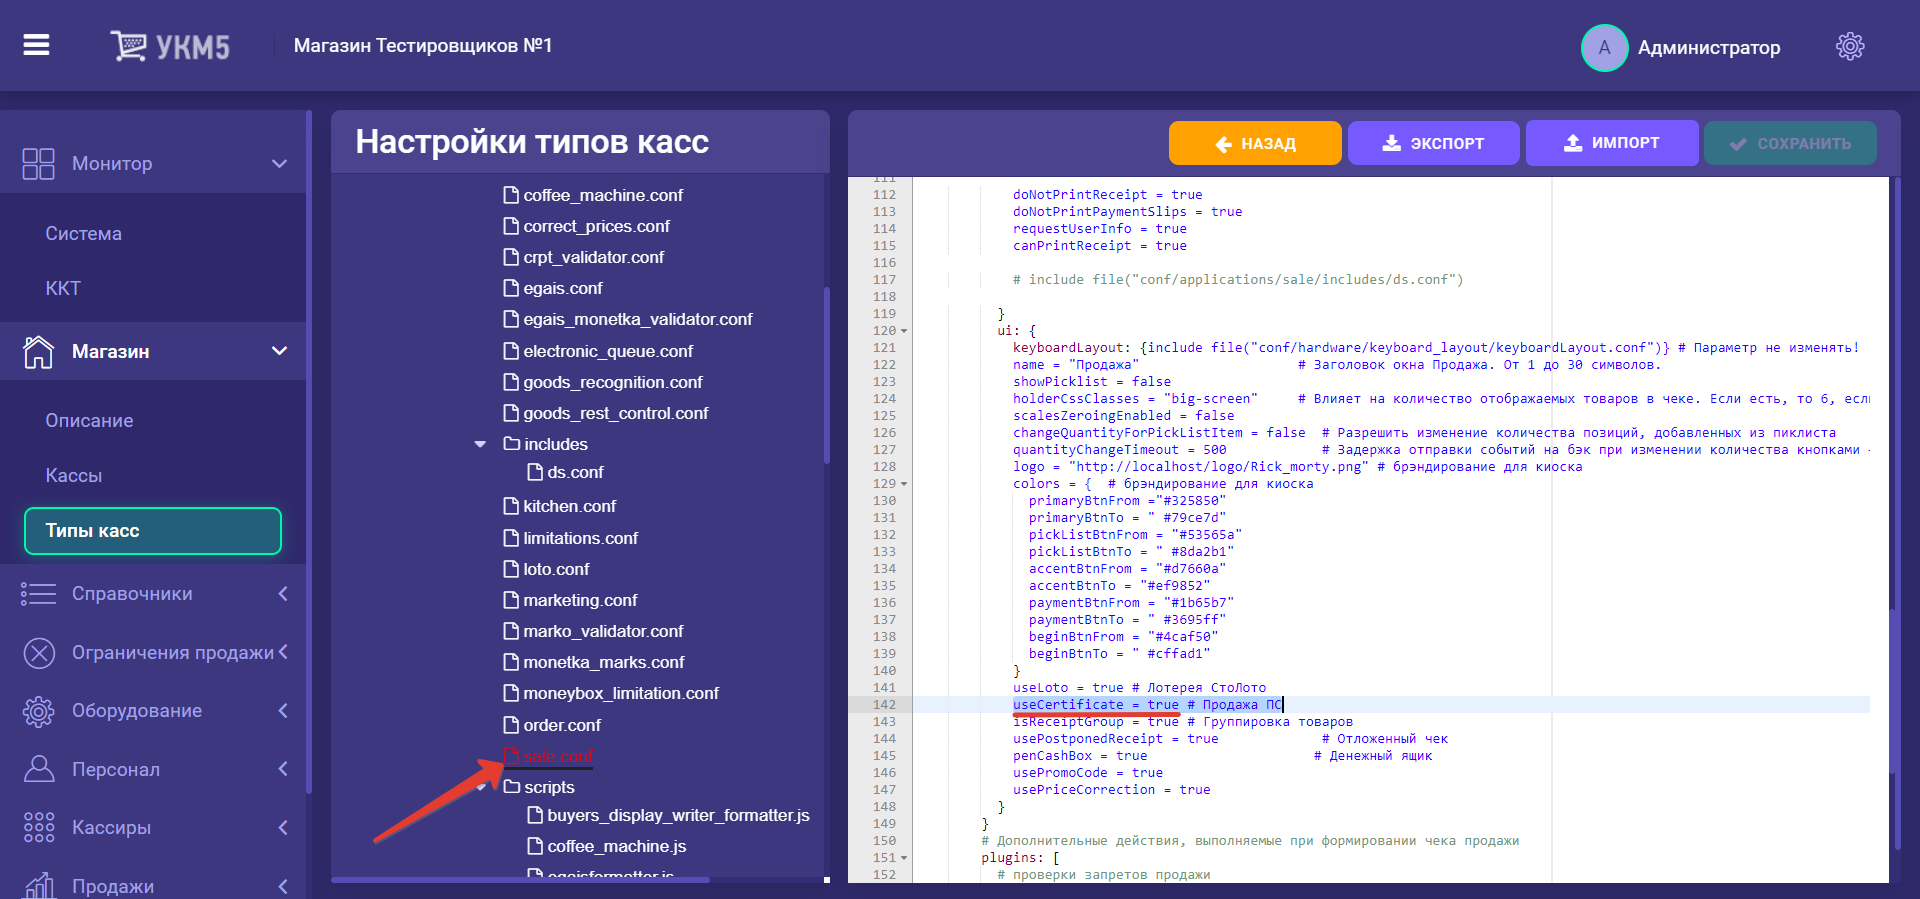The height and width of the screenshot is (899, 1920).
Task: Click the Монитор dashboard icon
Action: click(38, 164)
